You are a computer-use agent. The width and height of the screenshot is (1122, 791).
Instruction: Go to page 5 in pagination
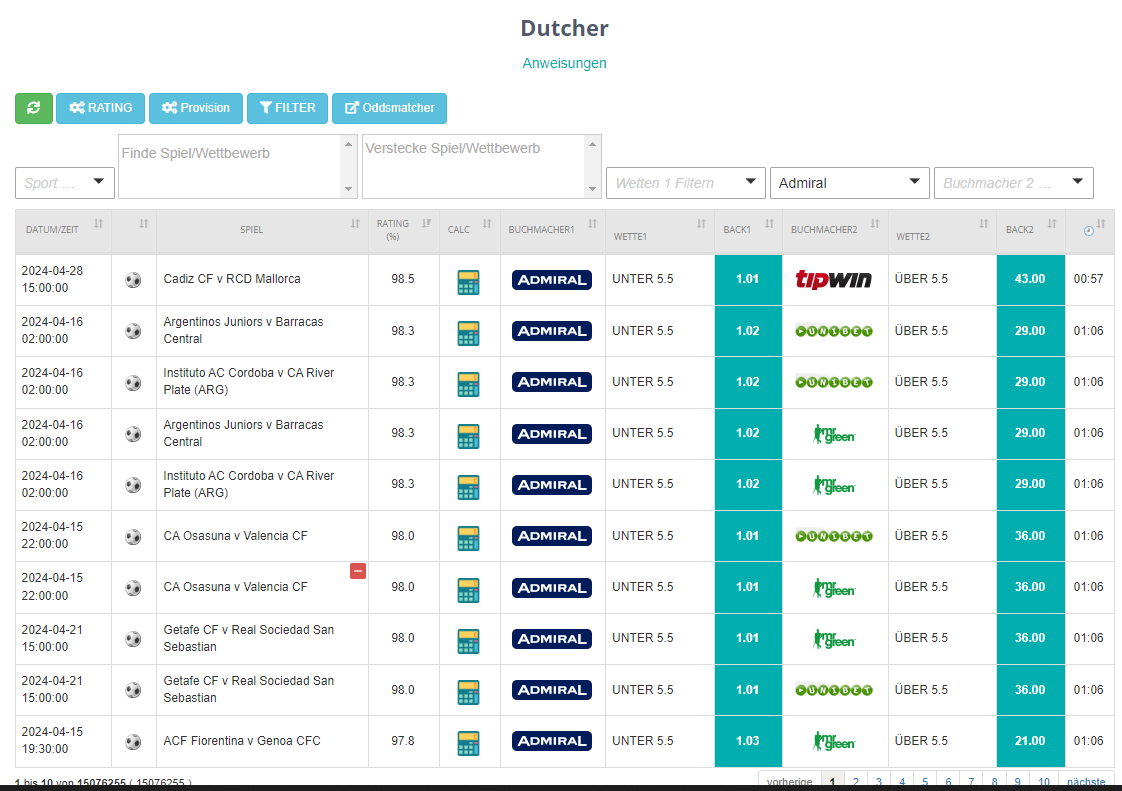tap(925, 782)
